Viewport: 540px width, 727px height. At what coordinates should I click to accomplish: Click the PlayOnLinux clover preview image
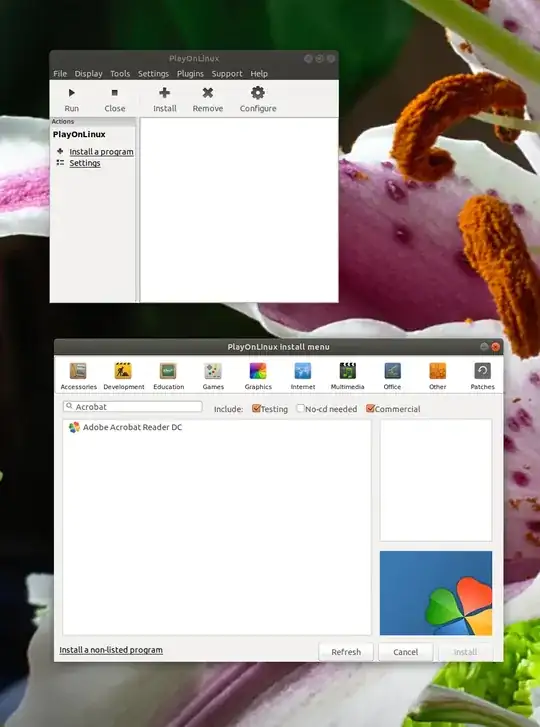[436, 593]
